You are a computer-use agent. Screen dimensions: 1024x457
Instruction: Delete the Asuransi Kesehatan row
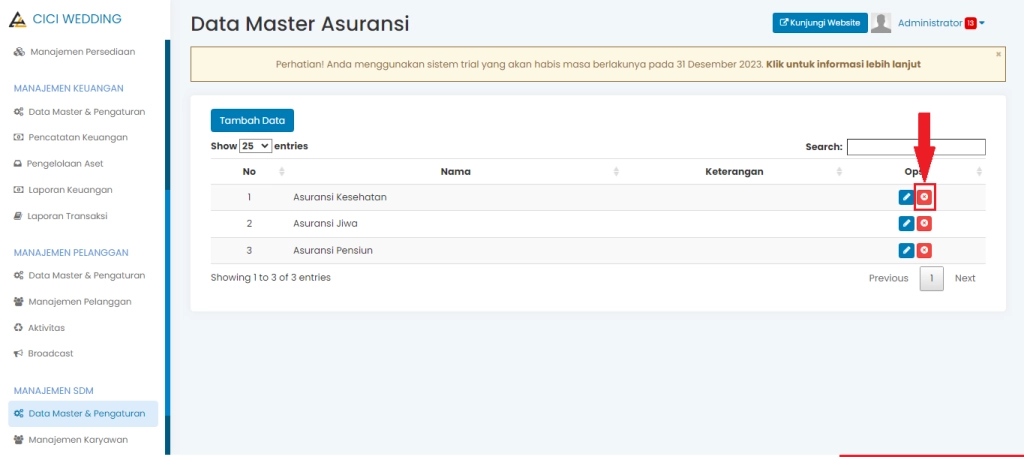924,197
